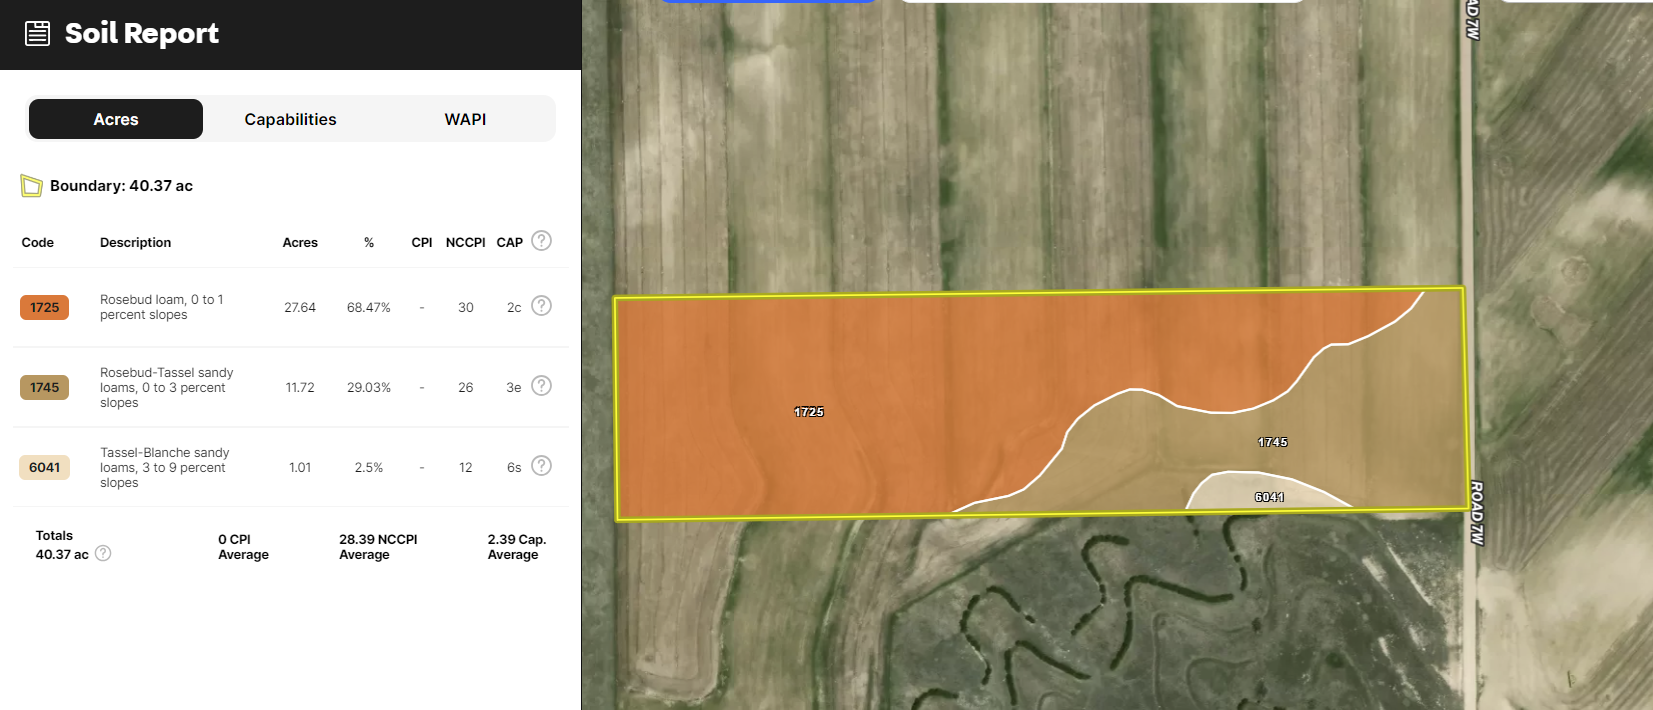
Task: Click the Tassel-Blanche sandy loams description
Action: tap(164, 467)
